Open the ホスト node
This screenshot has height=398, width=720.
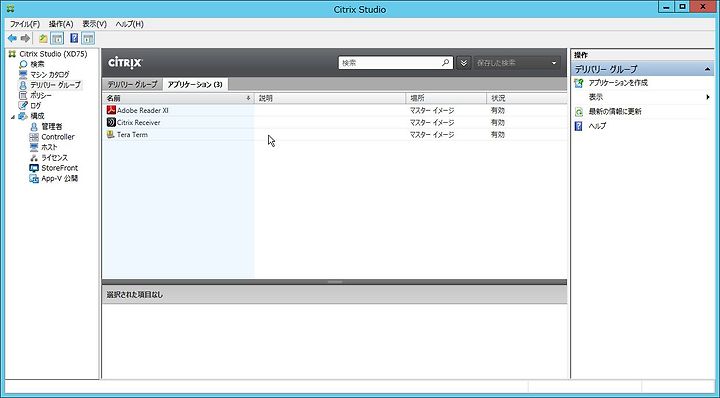49,147
